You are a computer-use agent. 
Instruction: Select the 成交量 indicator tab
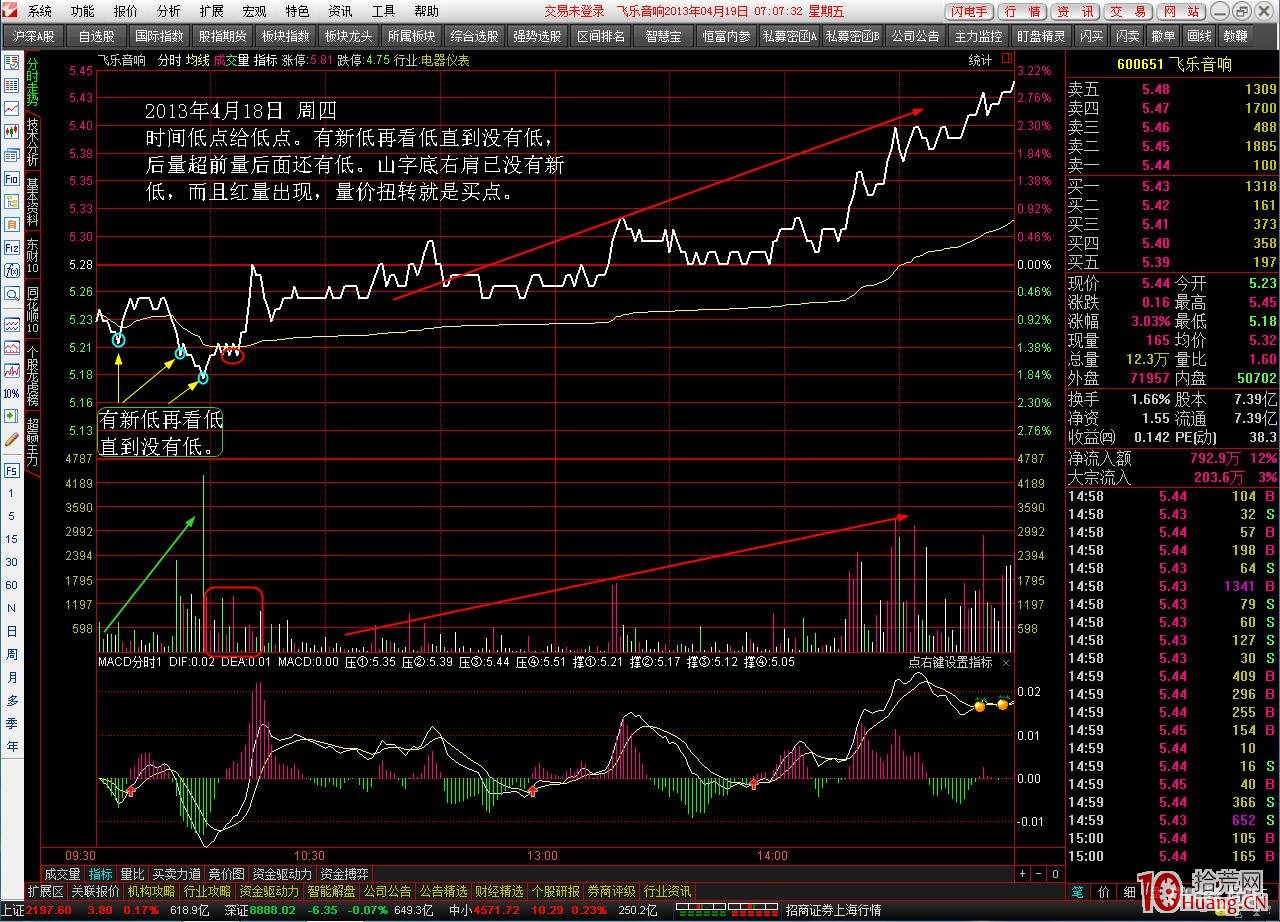[62, 874]
